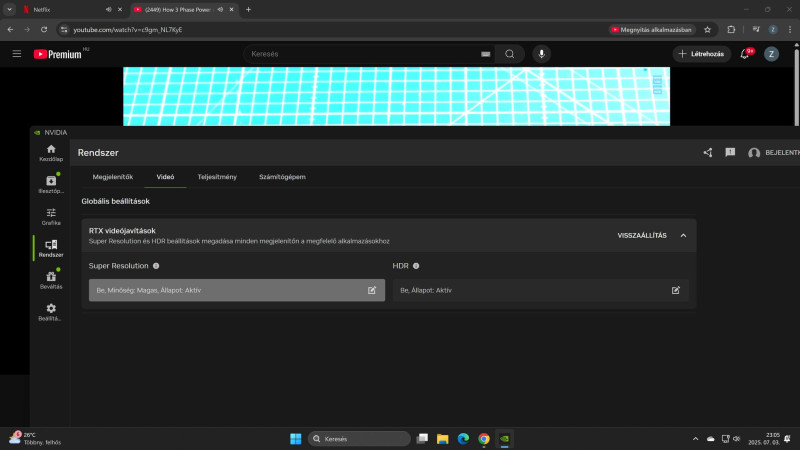Reload the page in Chrome
Image resolution: width=800 pixels, height=450 pixels.
44,30
